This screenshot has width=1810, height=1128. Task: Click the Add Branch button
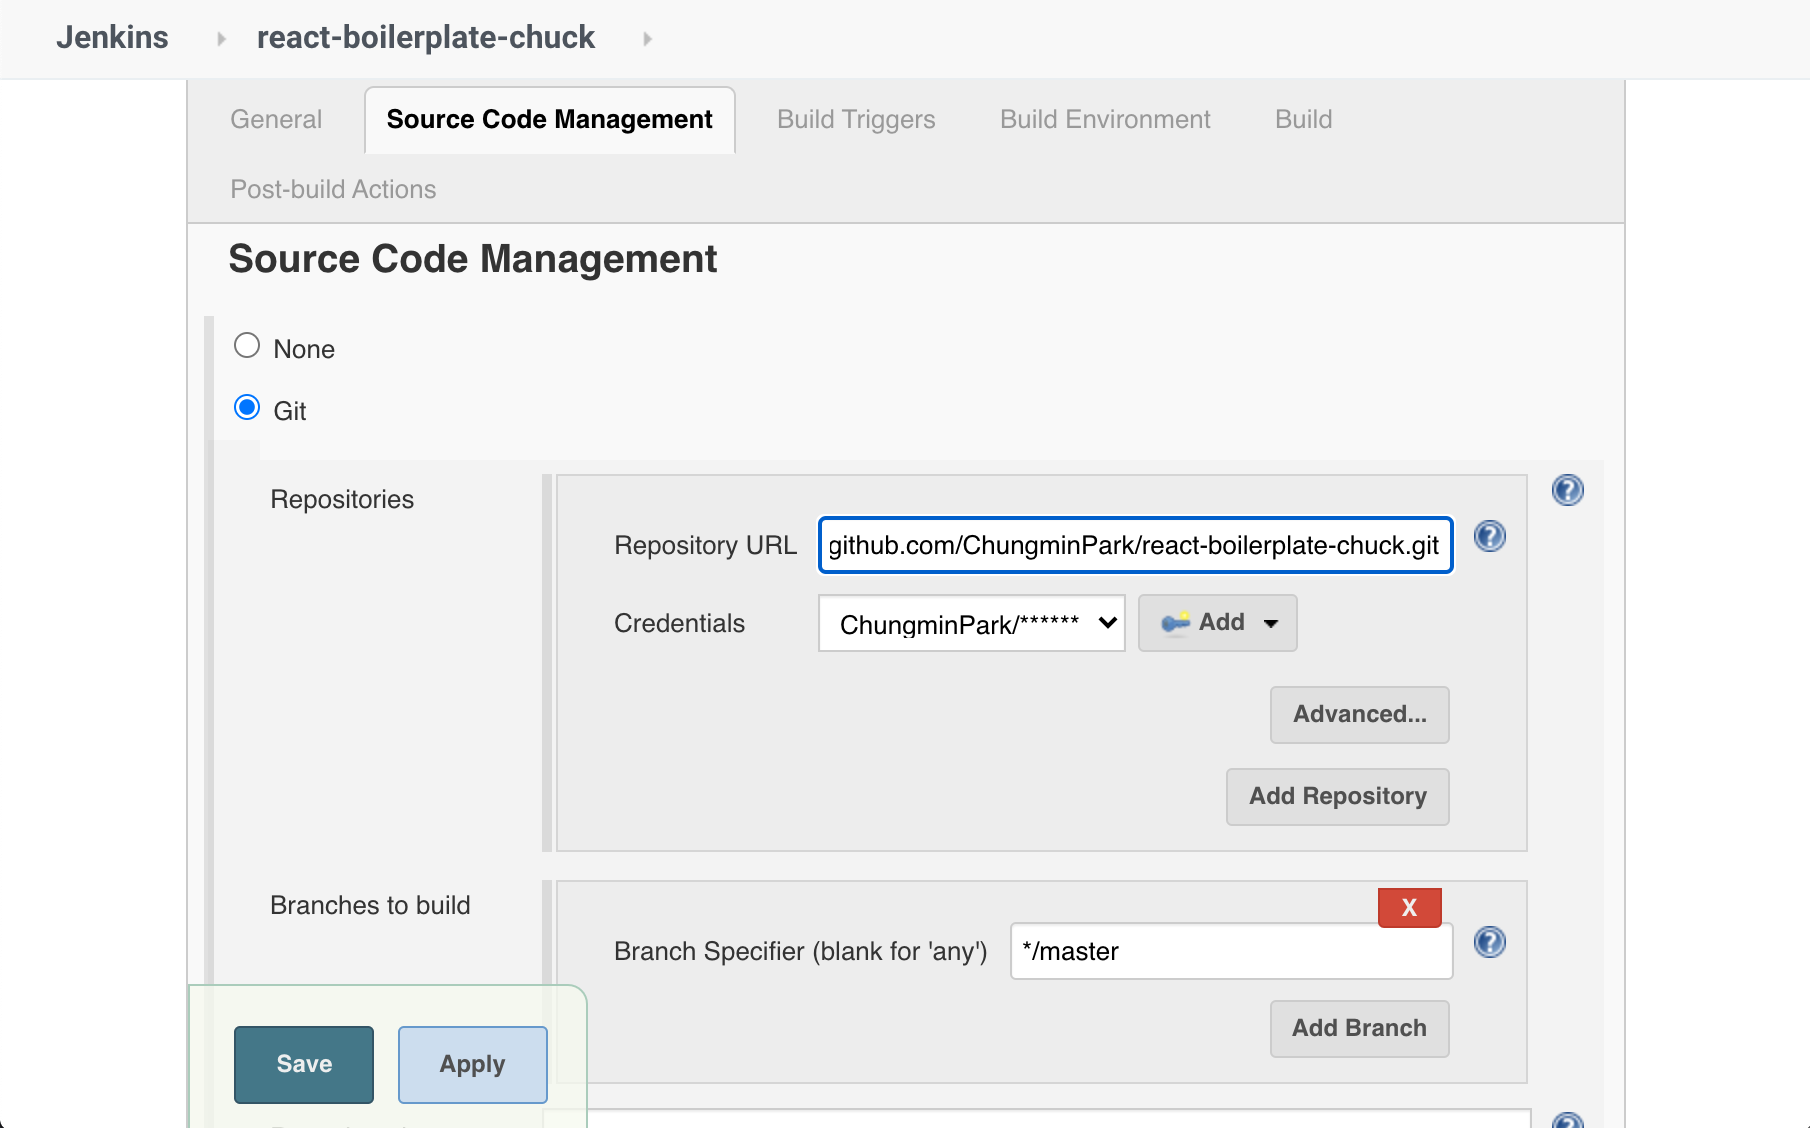pyautogui.click(x=1359, y=1028)
